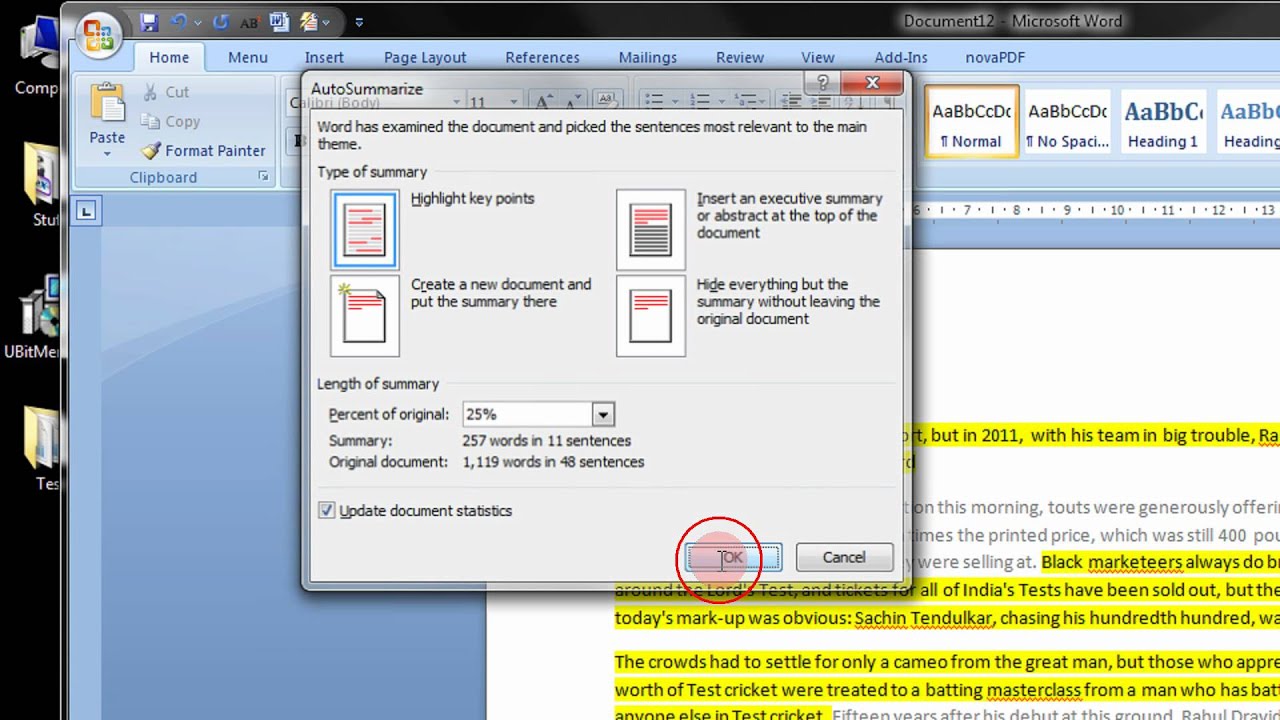
Task: Click the Test folder on desktop
Action: pos(42,449)
